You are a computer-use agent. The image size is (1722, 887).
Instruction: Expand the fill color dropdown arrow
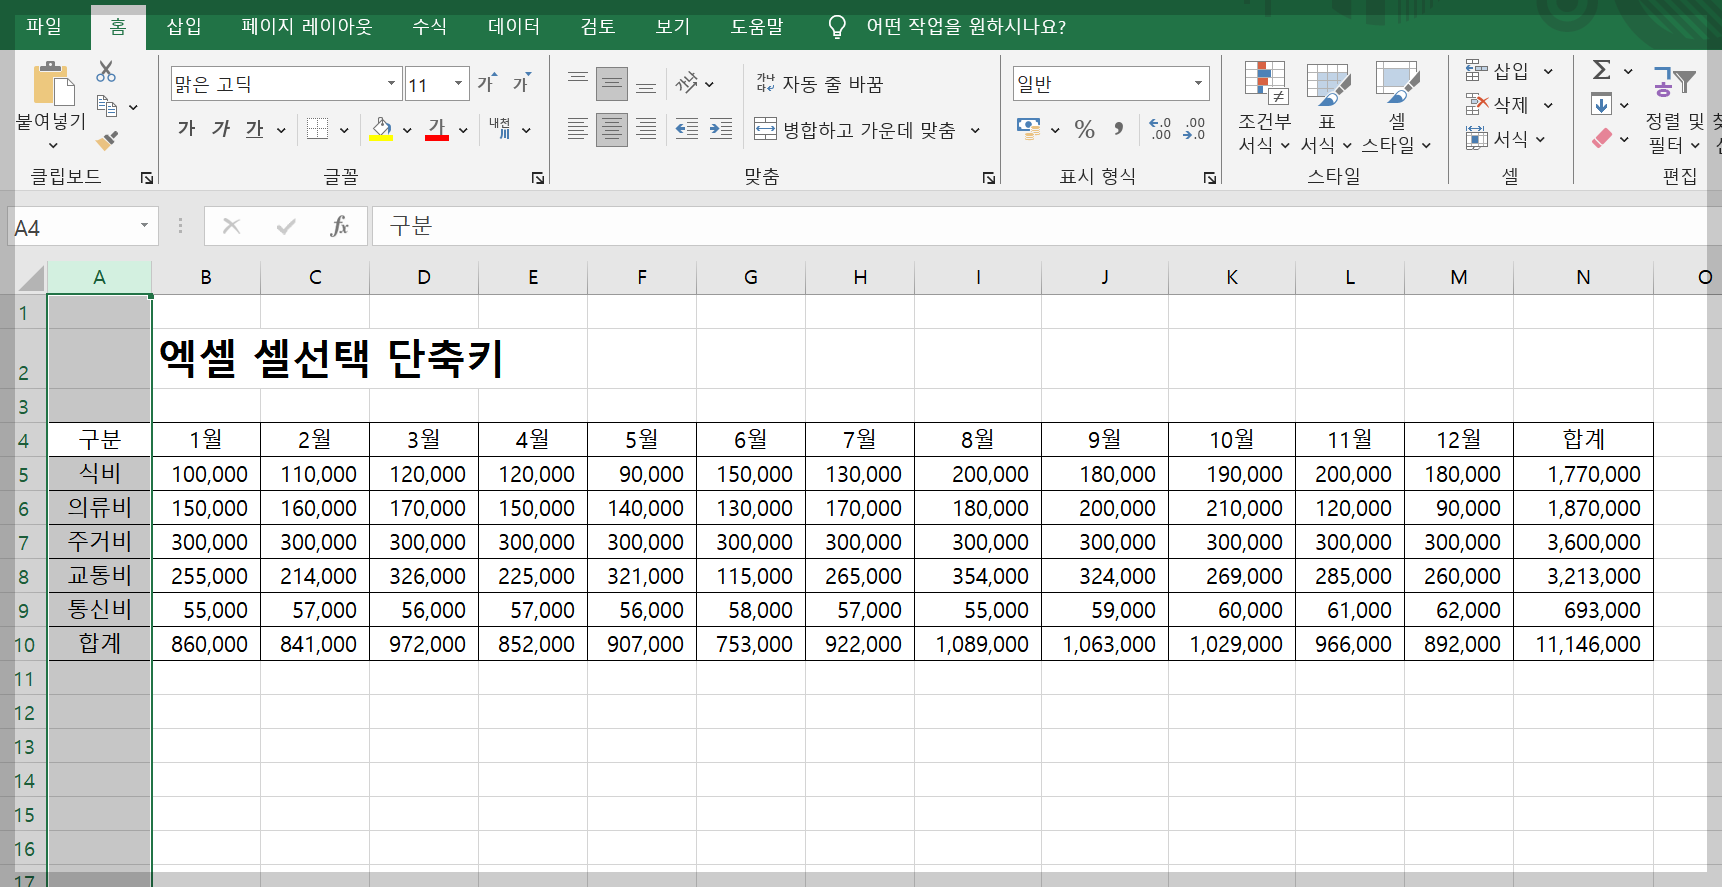click(x=407, y=130)
